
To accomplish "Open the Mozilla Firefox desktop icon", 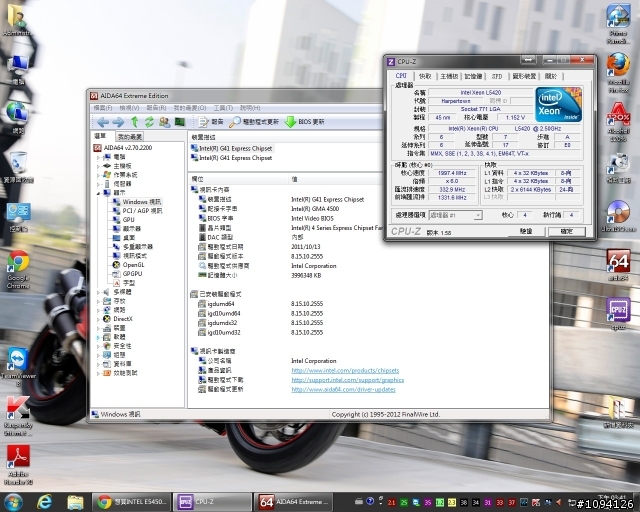I will tap(618, 73).
